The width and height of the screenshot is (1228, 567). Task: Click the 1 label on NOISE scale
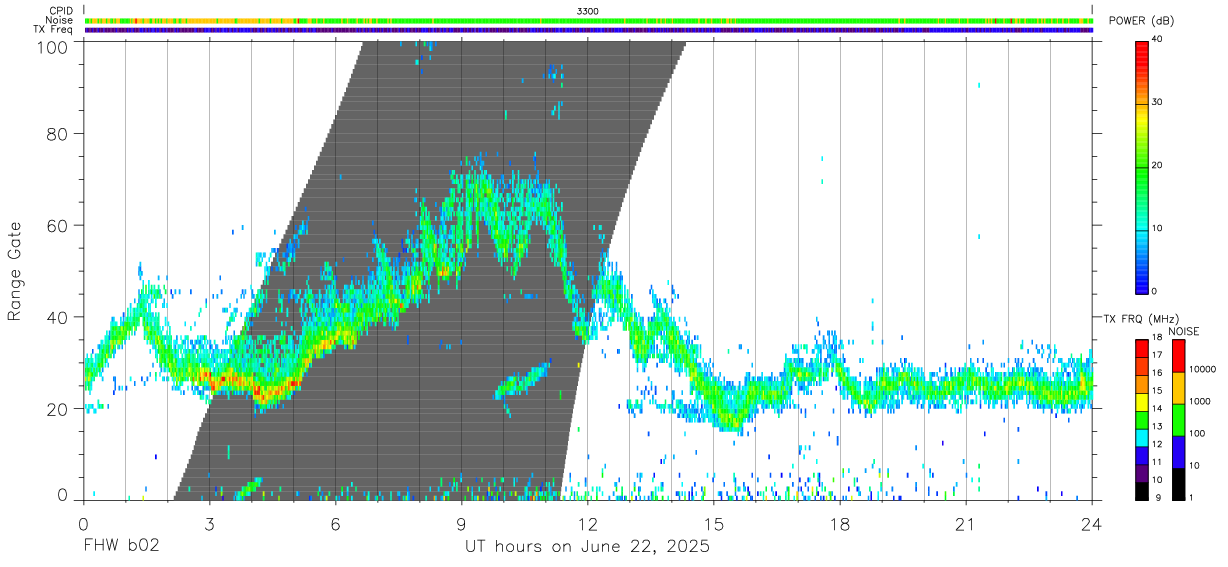point(1192,497)
